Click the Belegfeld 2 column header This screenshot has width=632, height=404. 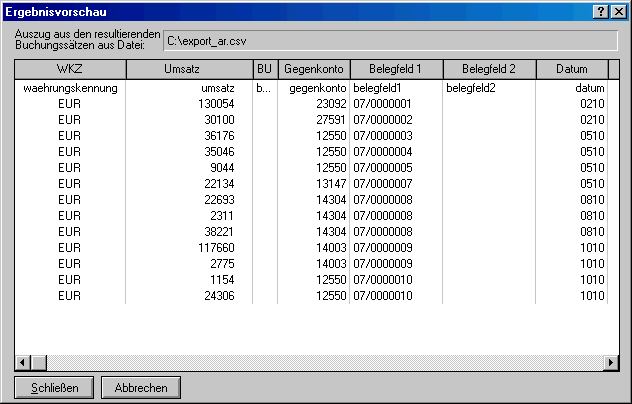(489, 69)
